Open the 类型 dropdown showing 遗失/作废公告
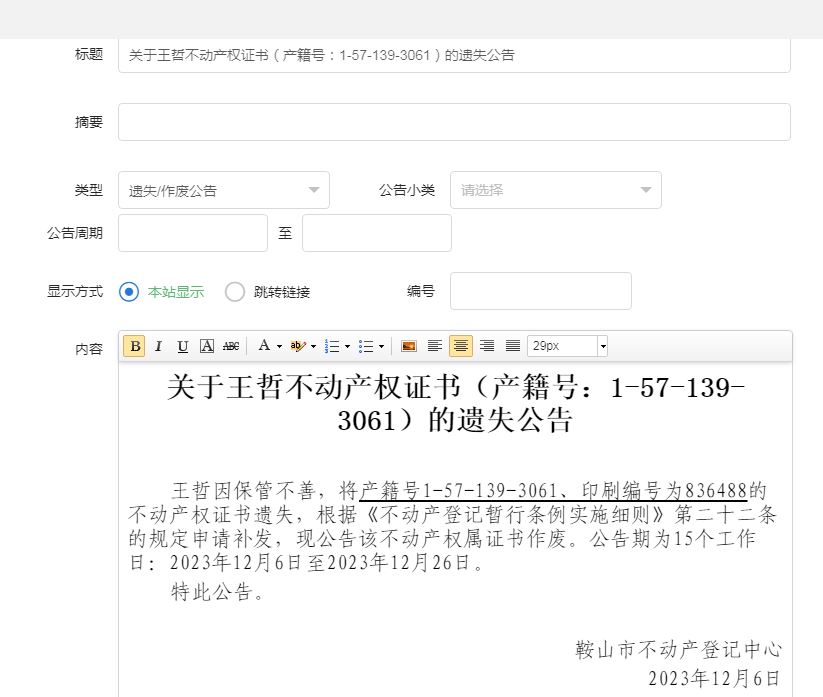The image size is (823, 697). coord(224,190)
